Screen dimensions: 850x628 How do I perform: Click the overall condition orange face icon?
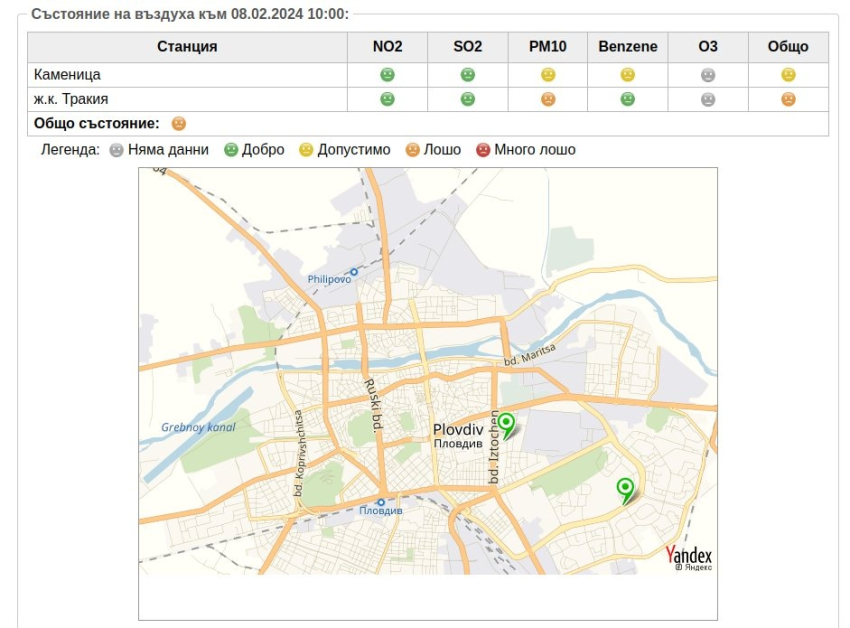[179, 124]
